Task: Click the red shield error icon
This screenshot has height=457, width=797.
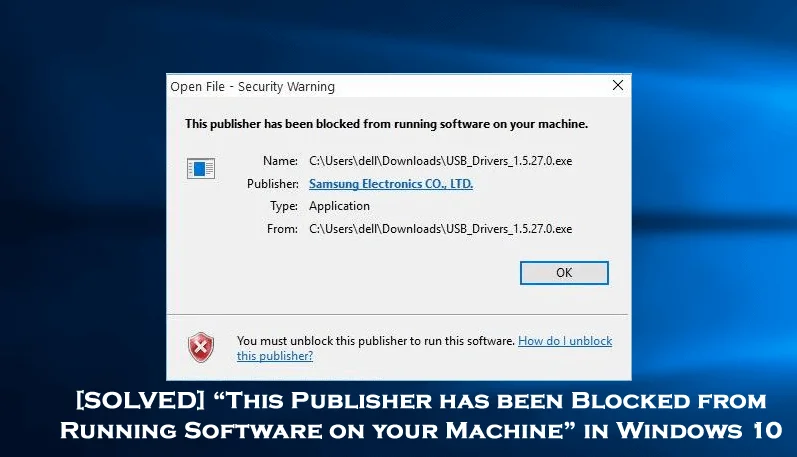Action: click(x=201, y=348)
